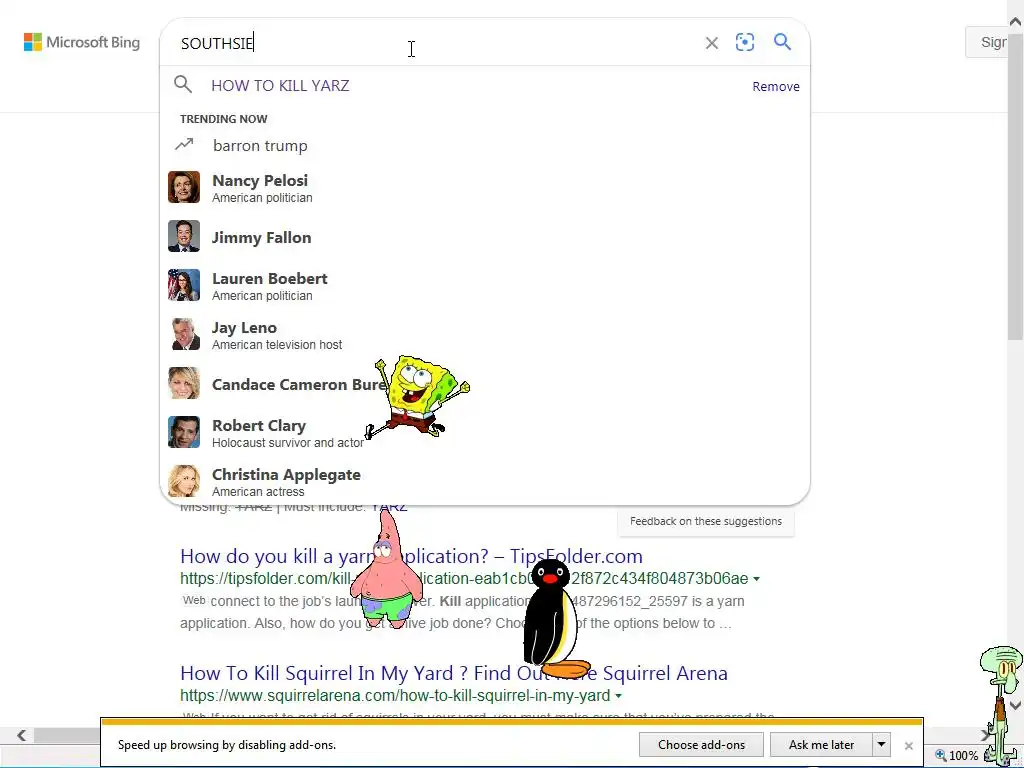
Task: Open How do you kill a yarn application result
Action: pos(411,556)
